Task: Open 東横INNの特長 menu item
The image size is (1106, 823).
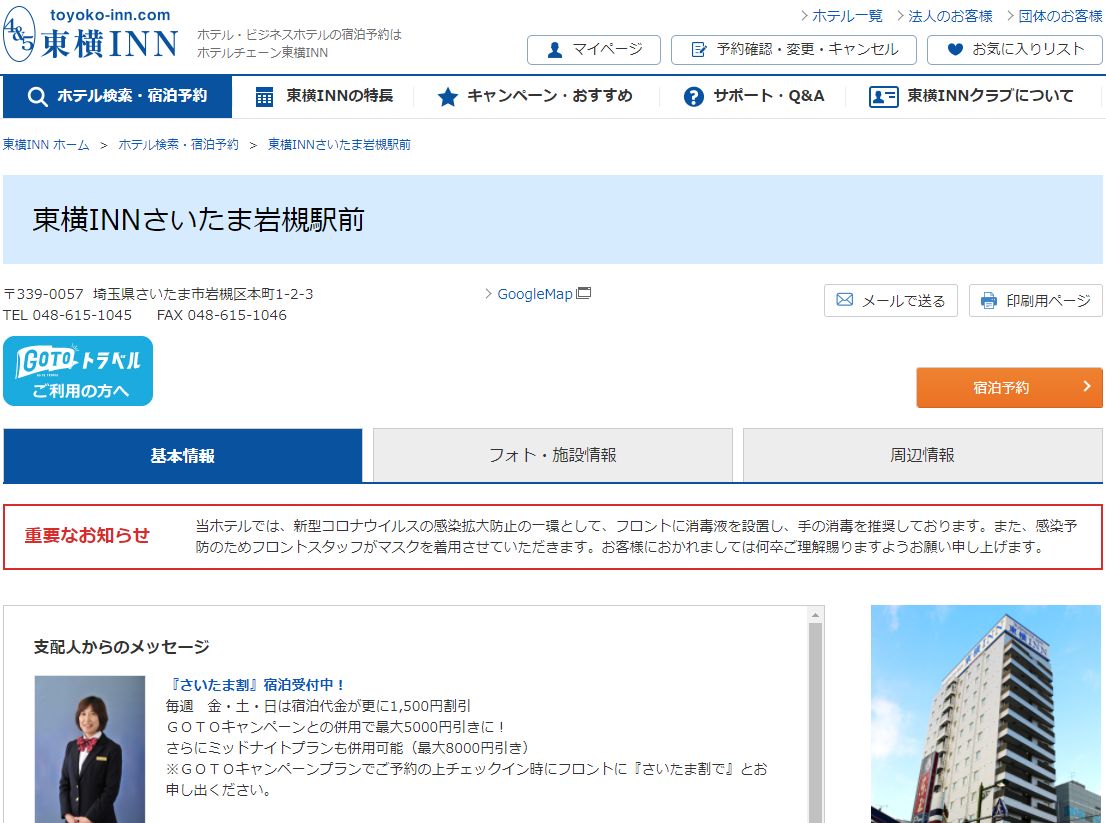Action: point(324,97)
